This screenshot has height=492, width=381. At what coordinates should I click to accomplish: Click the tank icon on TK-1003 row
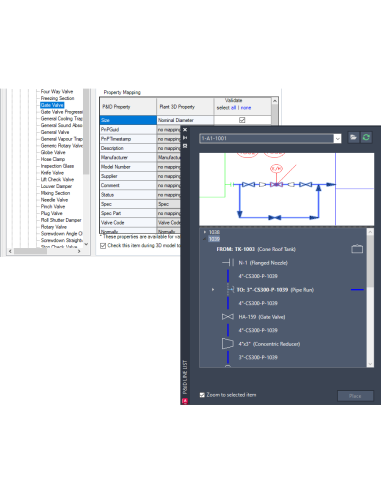click(x=357, y=249)
